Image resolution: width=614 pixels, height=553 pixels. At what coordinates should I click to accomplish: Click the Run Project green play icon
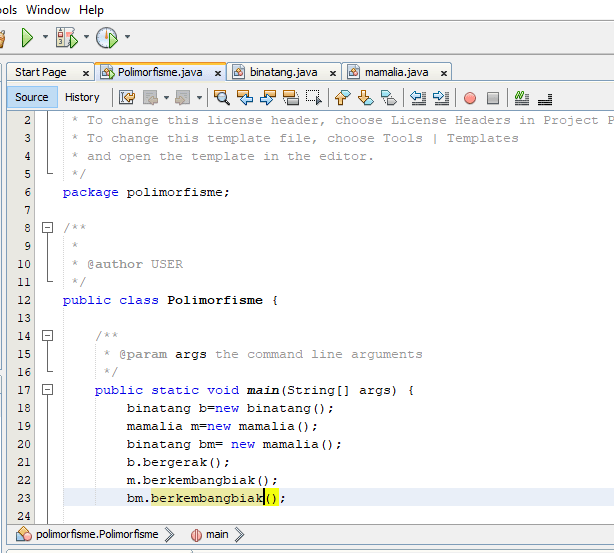click(27, 38)
